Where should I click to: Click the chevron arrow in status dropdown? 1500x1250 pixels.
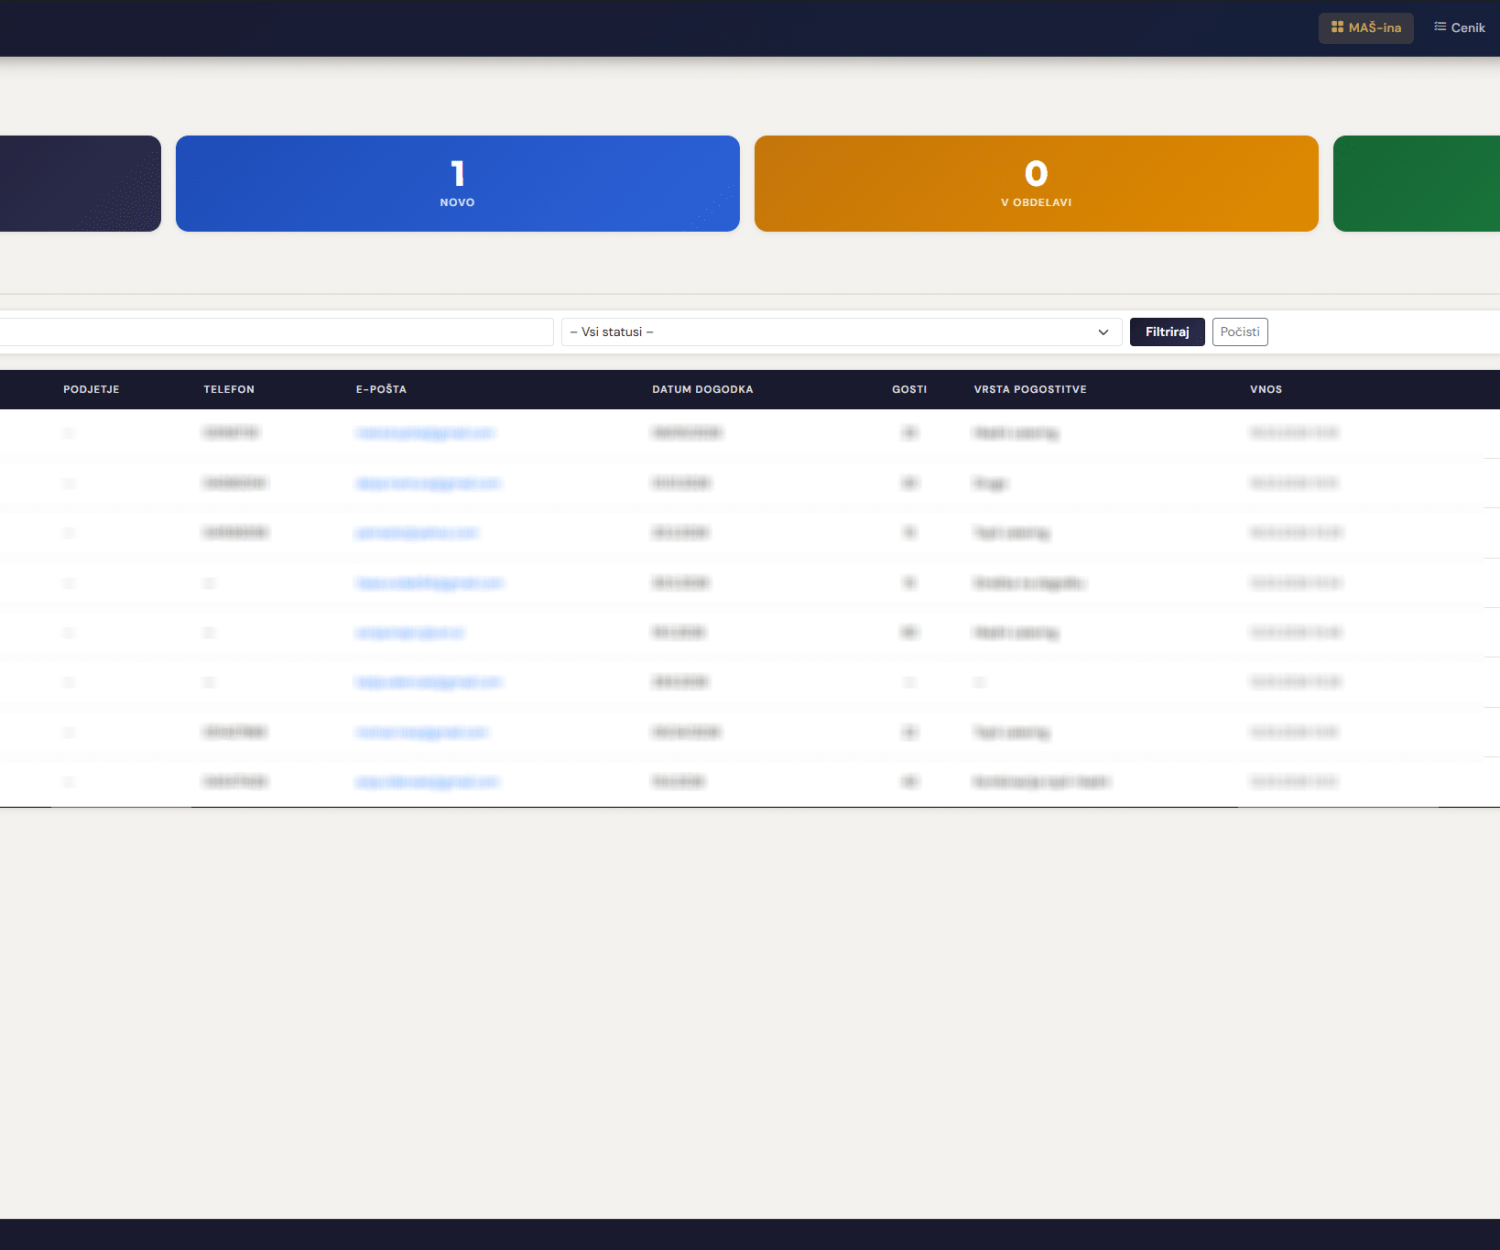(x=1103, y=332)
